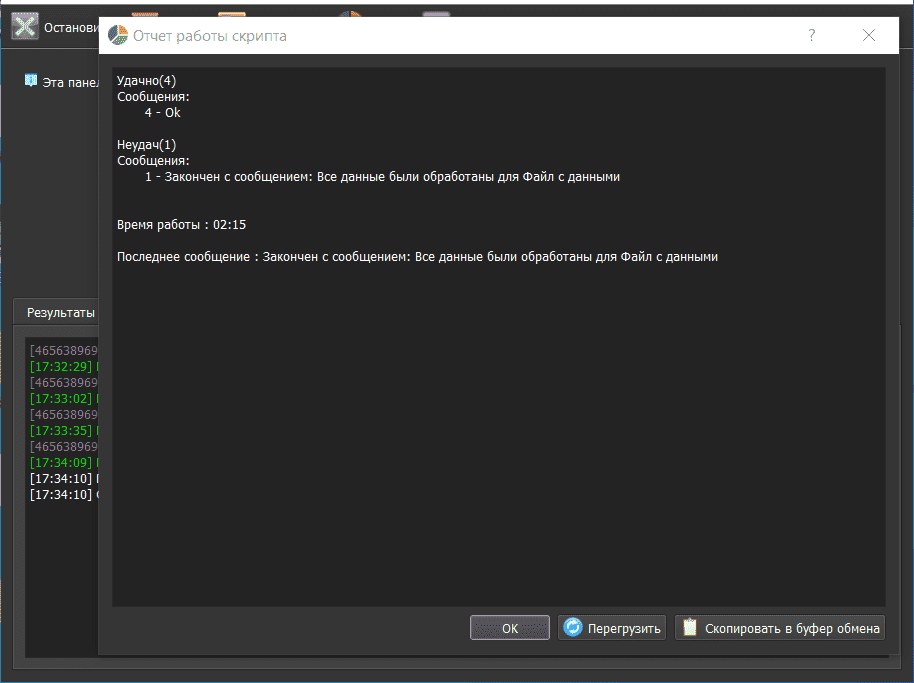Click the Неудач(1) line in report
The image size is (914, 683).
pos(146,145)
